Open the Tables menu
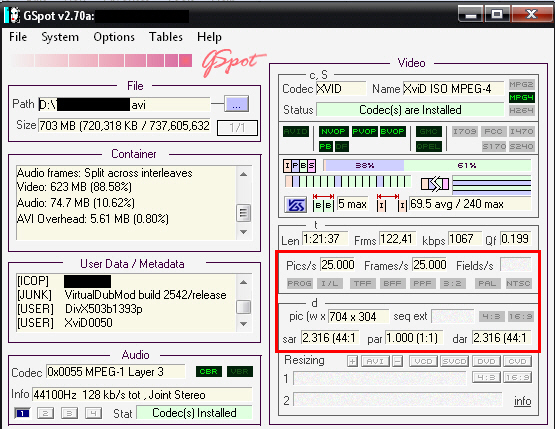The width and height of the screenshot is (555, 429). pos(166,37)
